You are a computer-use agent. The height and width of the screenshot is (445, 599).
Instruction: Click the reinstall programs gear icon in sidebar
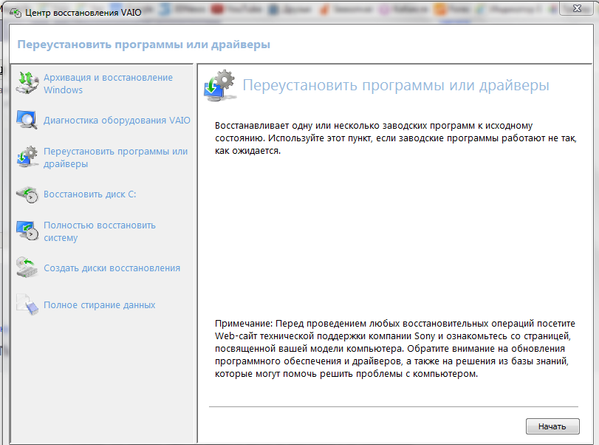pos(27,157)
